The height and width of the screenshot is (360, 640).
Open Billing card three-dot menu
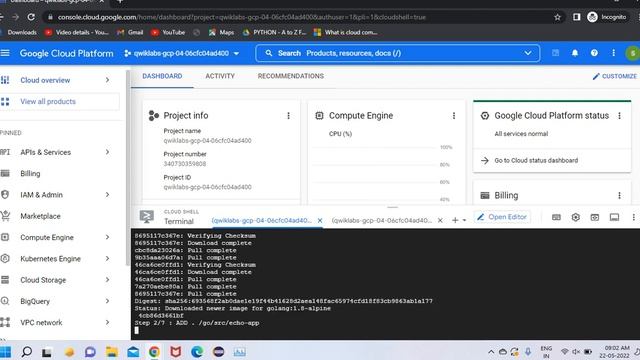620,196
